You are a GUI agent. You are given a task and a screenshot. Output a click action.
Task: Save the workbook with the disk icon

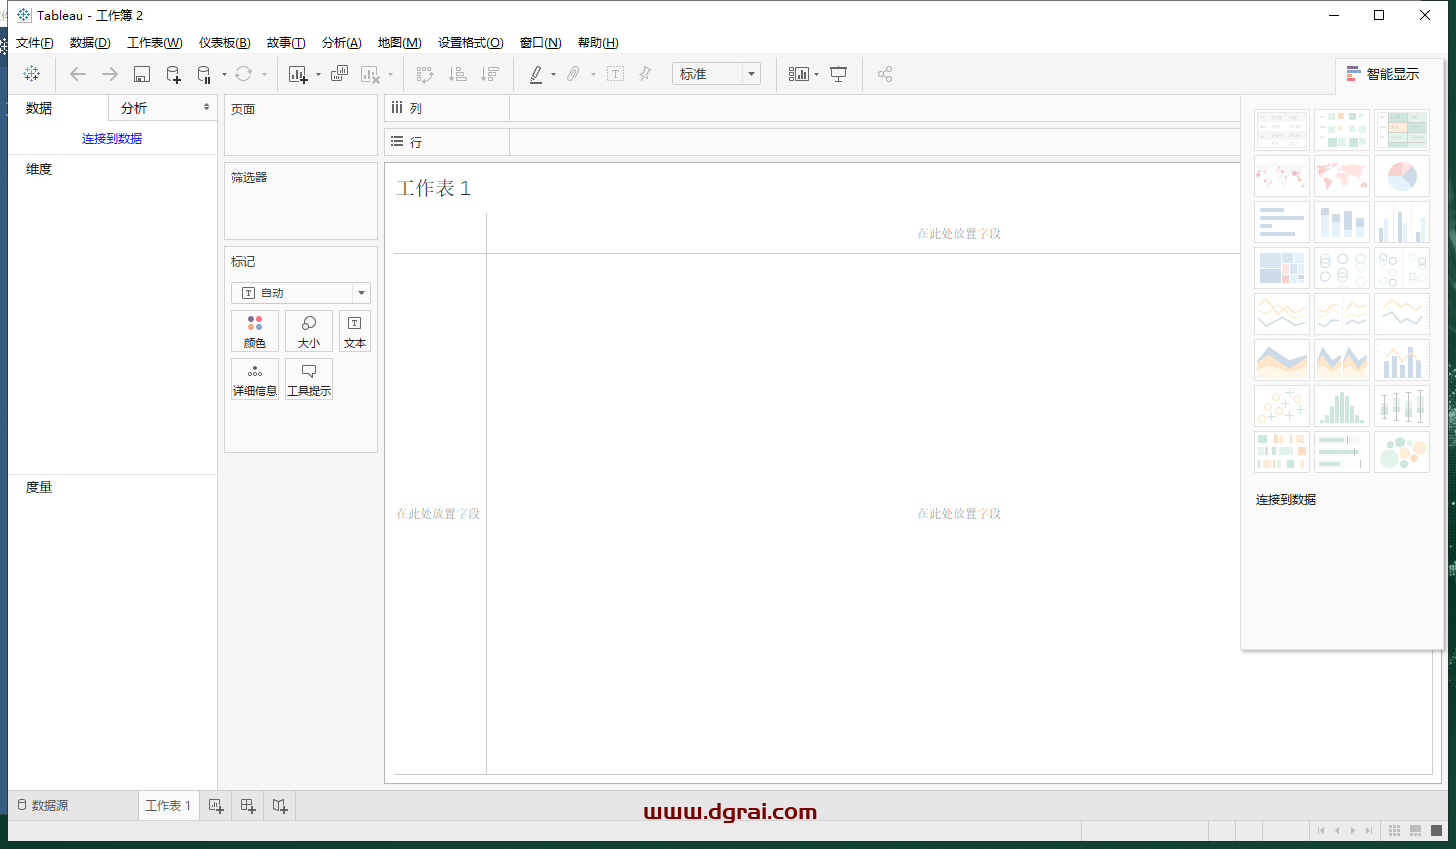tap(142, 74)
